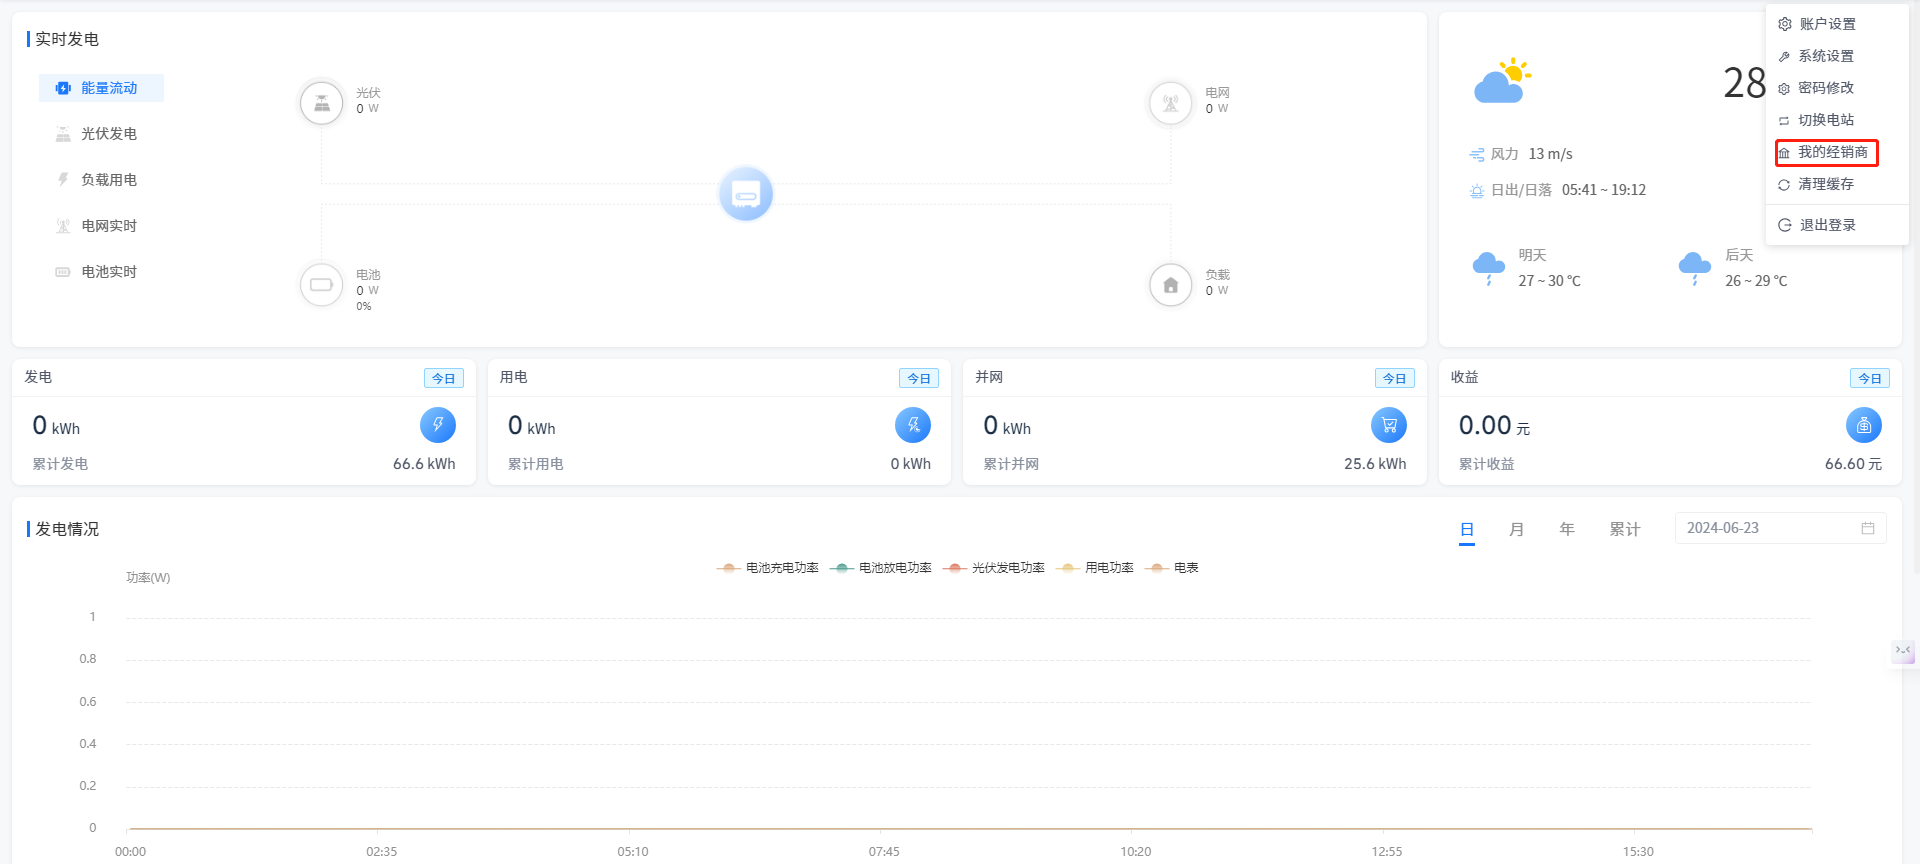
Task: Click the central inverter icon
Action: click(746, 194)
